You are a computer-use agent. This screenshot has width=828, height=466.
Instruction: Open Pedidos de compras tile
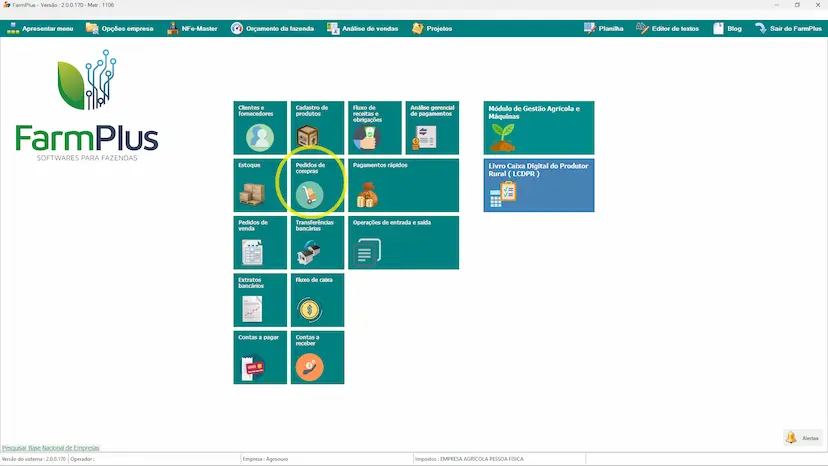click(x=317, y=185)
